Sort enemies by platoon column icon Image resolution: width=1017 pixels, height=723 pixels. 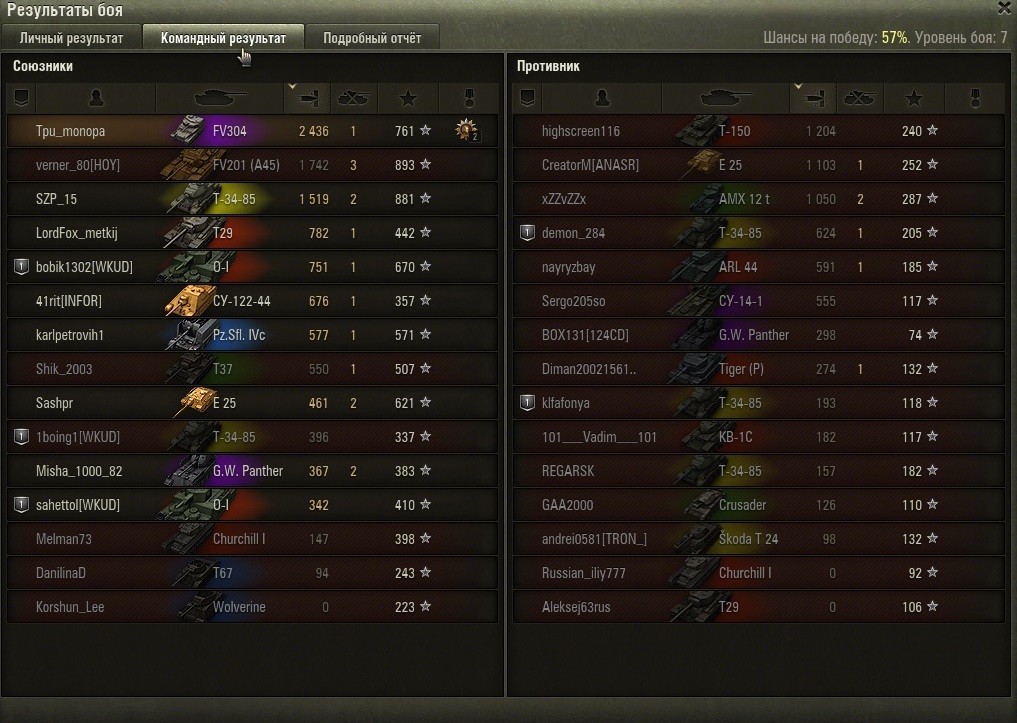pyautogui.click(x=527, y=99)
